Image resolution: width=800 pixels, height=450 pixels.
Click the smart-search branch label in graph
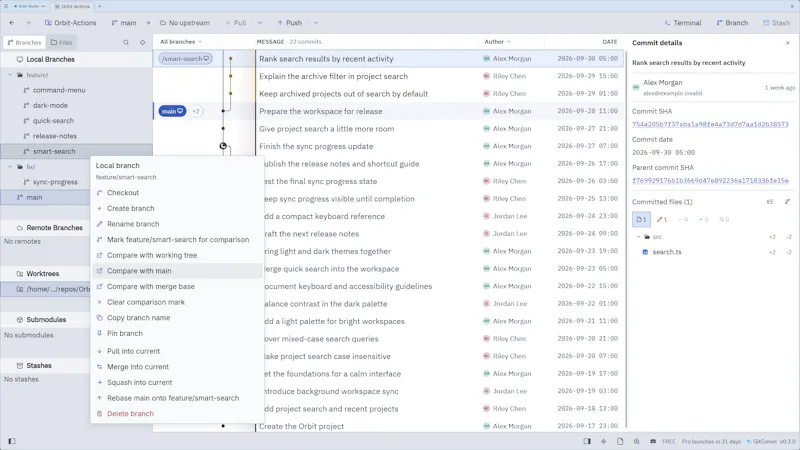click(185, 59)
